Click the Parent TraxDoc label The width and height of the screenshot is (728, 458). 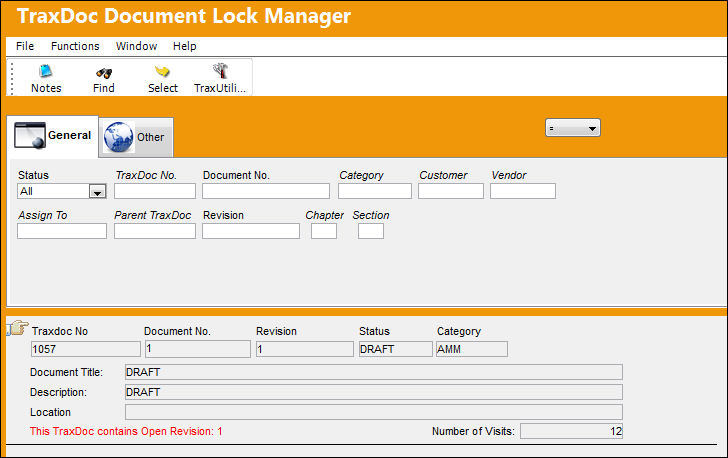click(x=153, y=215)
